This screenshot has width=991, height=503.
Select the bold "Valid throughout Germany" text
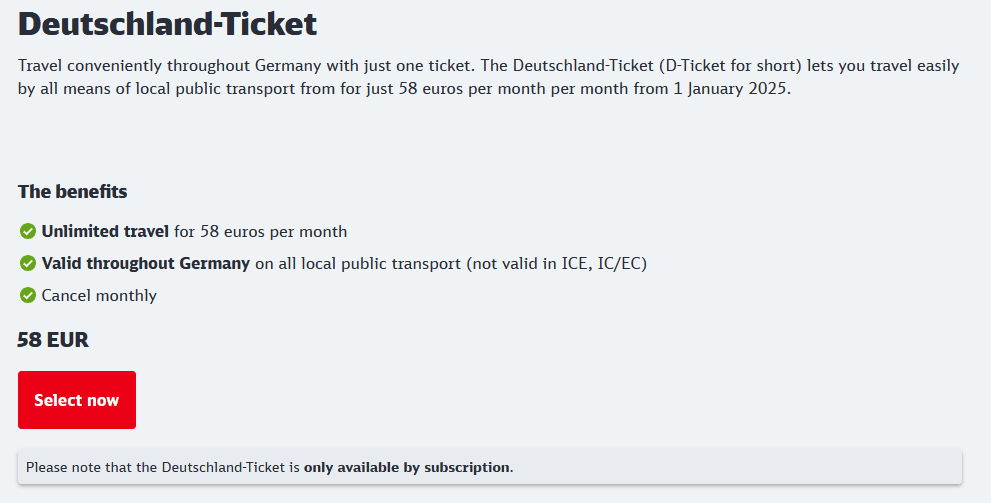point(145,264)
